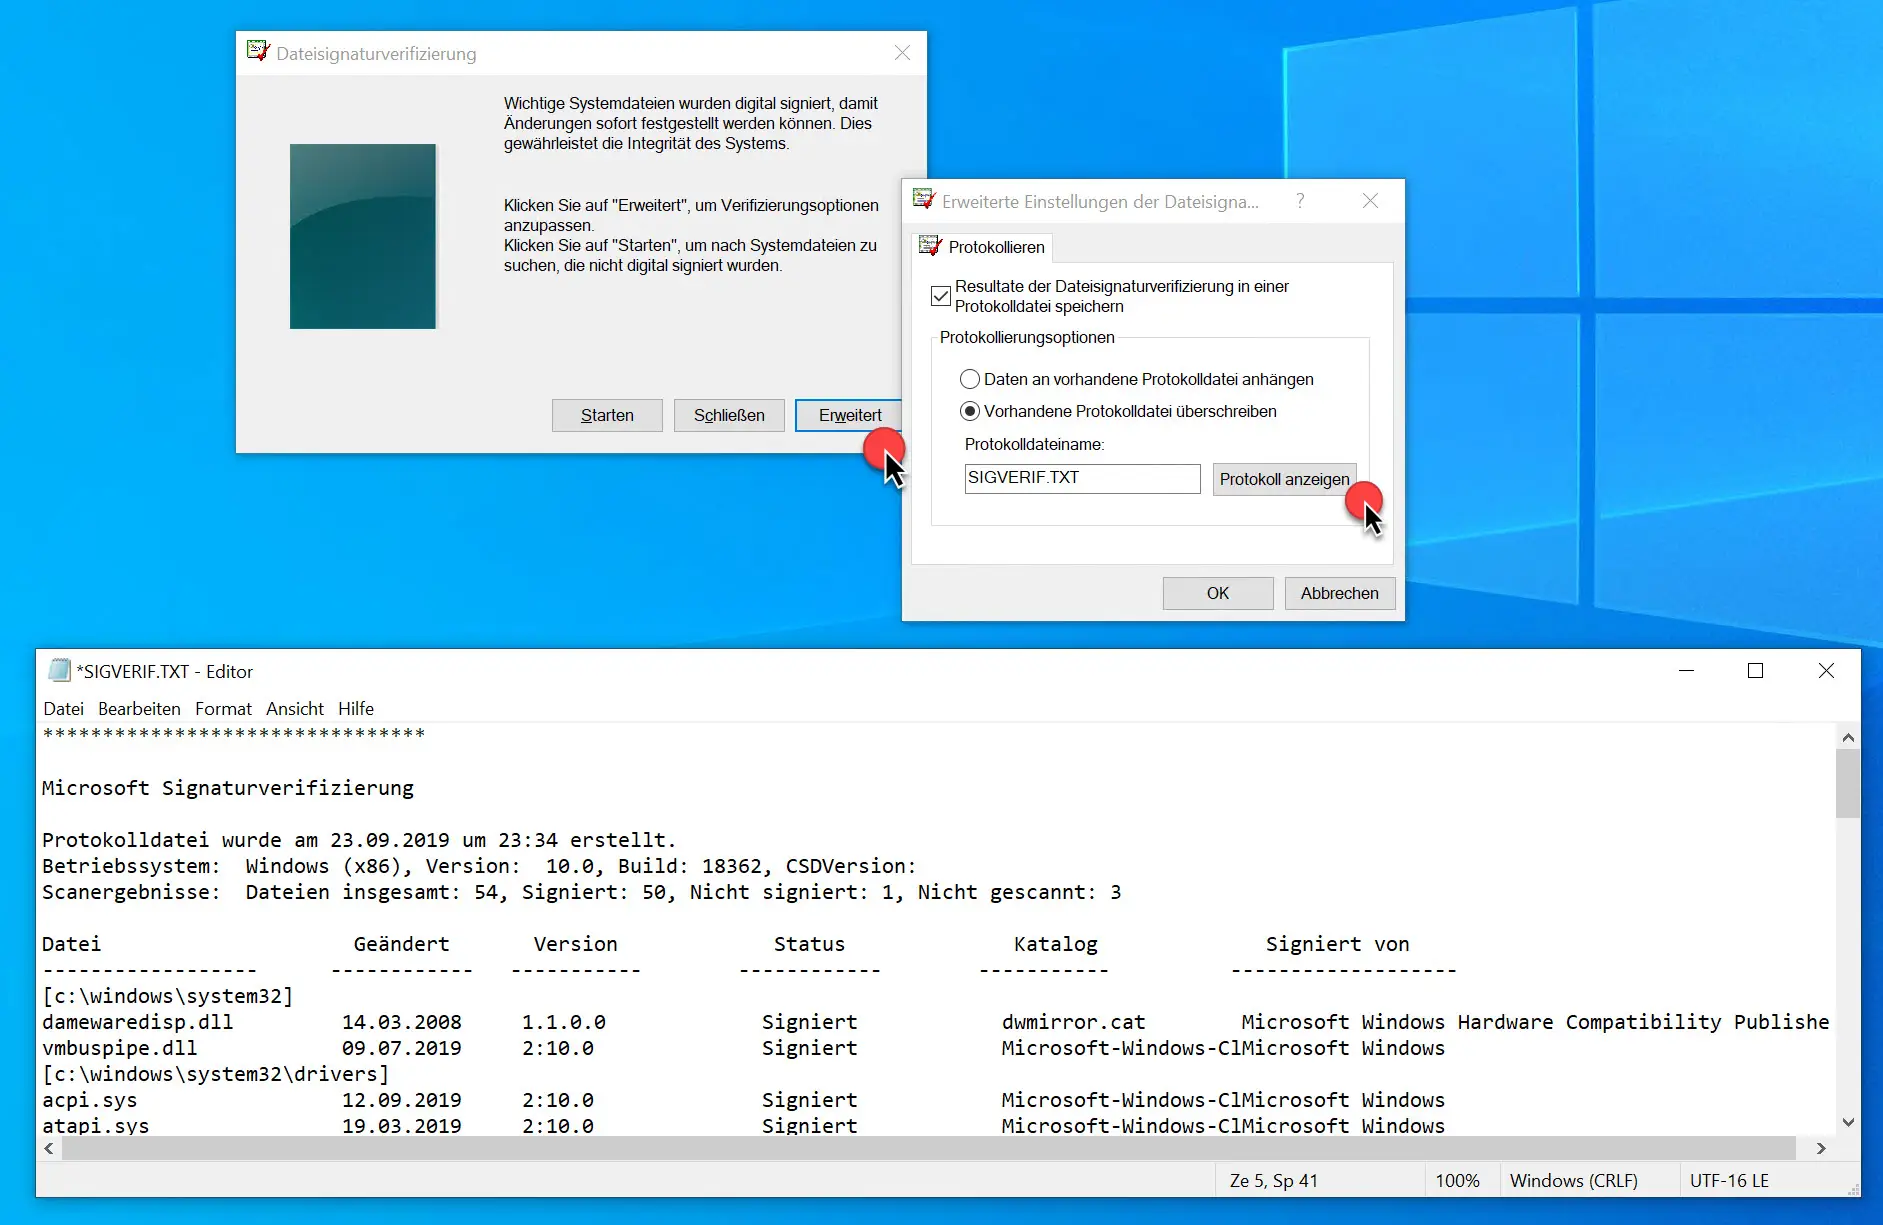
Task: Click the help question mark icon
Action: click(1300, 200)
